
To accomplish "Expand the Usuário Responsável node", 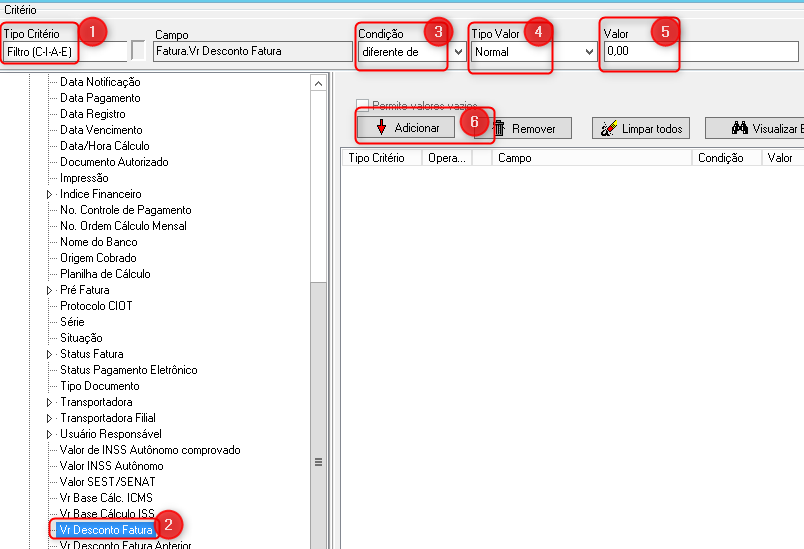I will 50,434.
